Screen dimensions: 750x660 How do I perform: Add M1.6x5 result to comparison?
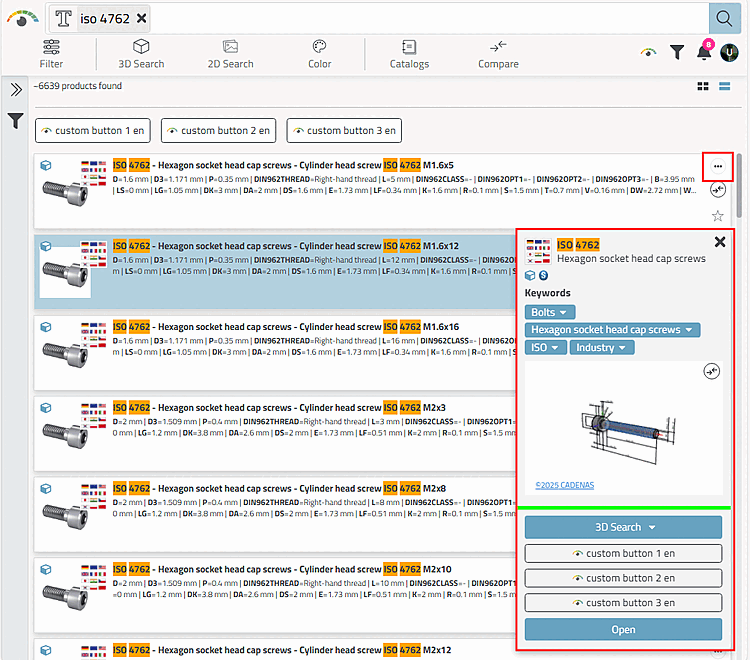click(x=717, y=190)
